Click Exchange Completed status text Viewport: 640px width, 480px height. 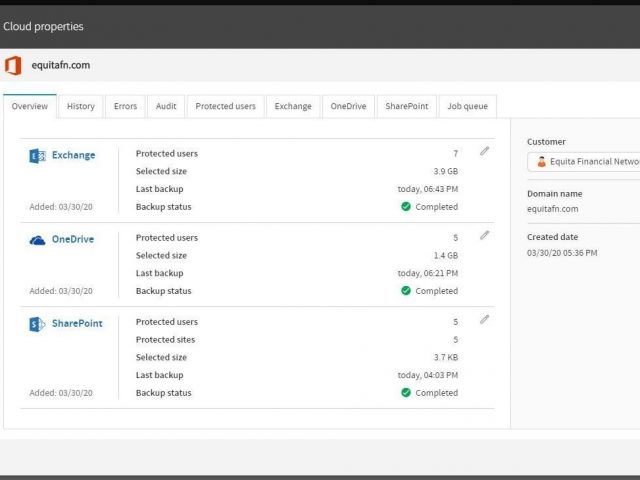click(x=437, y=207)
